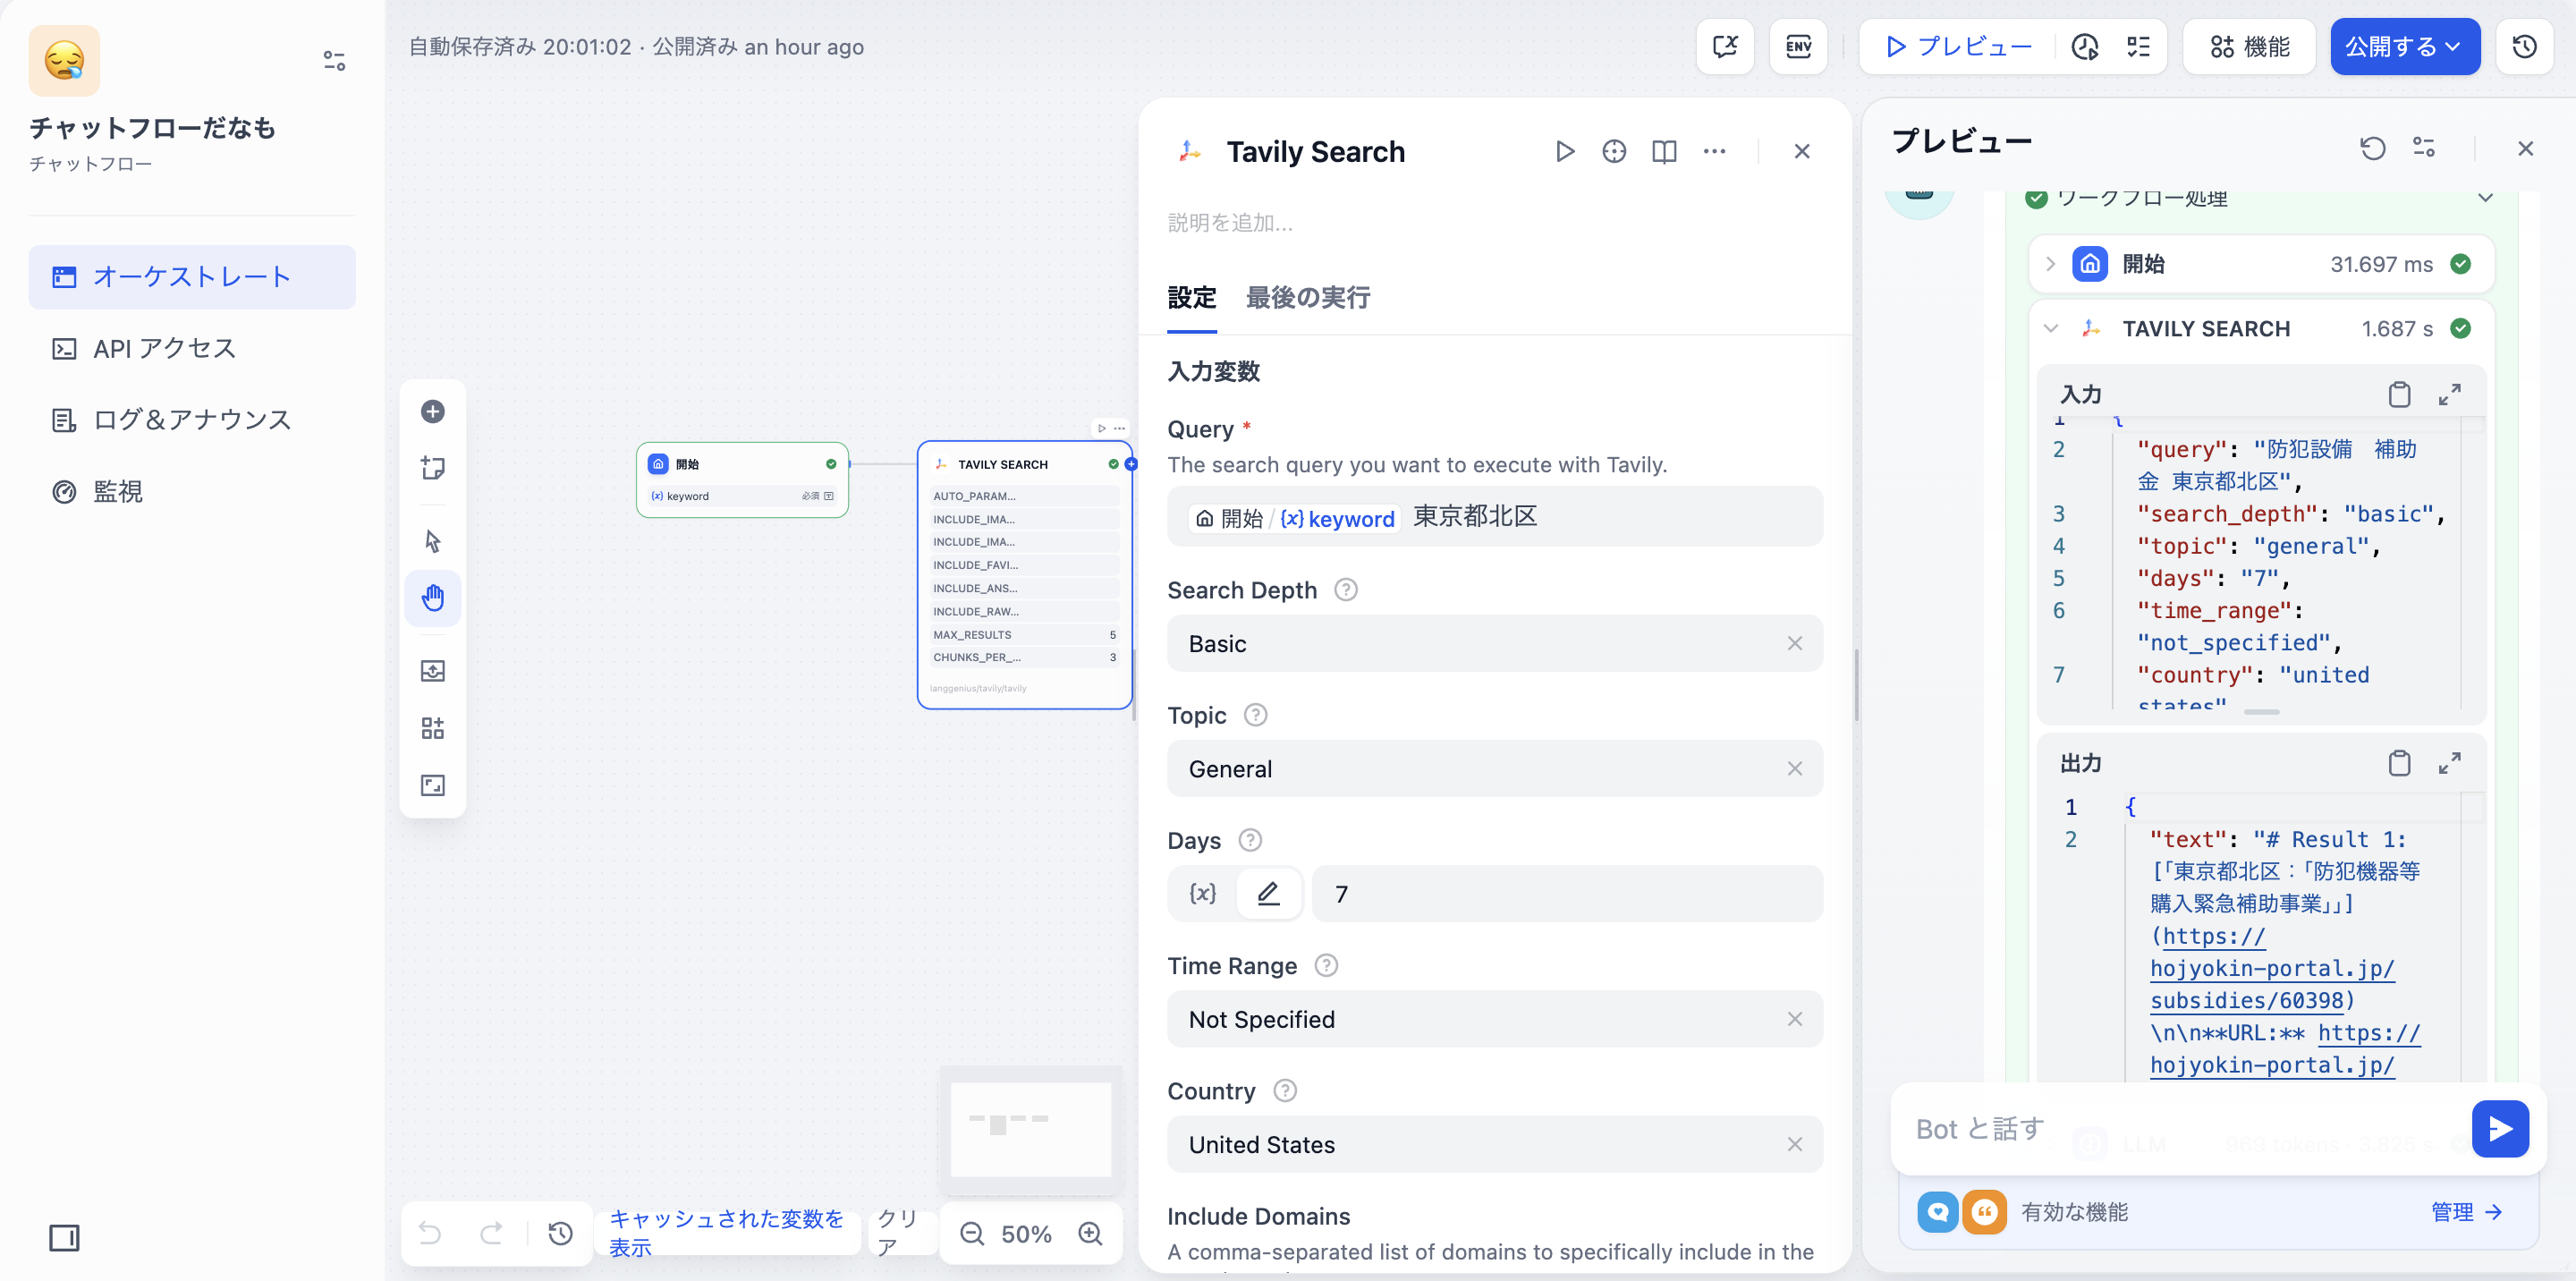
Task: Click the locate node target icon
Action: [x=1614, y=151]
